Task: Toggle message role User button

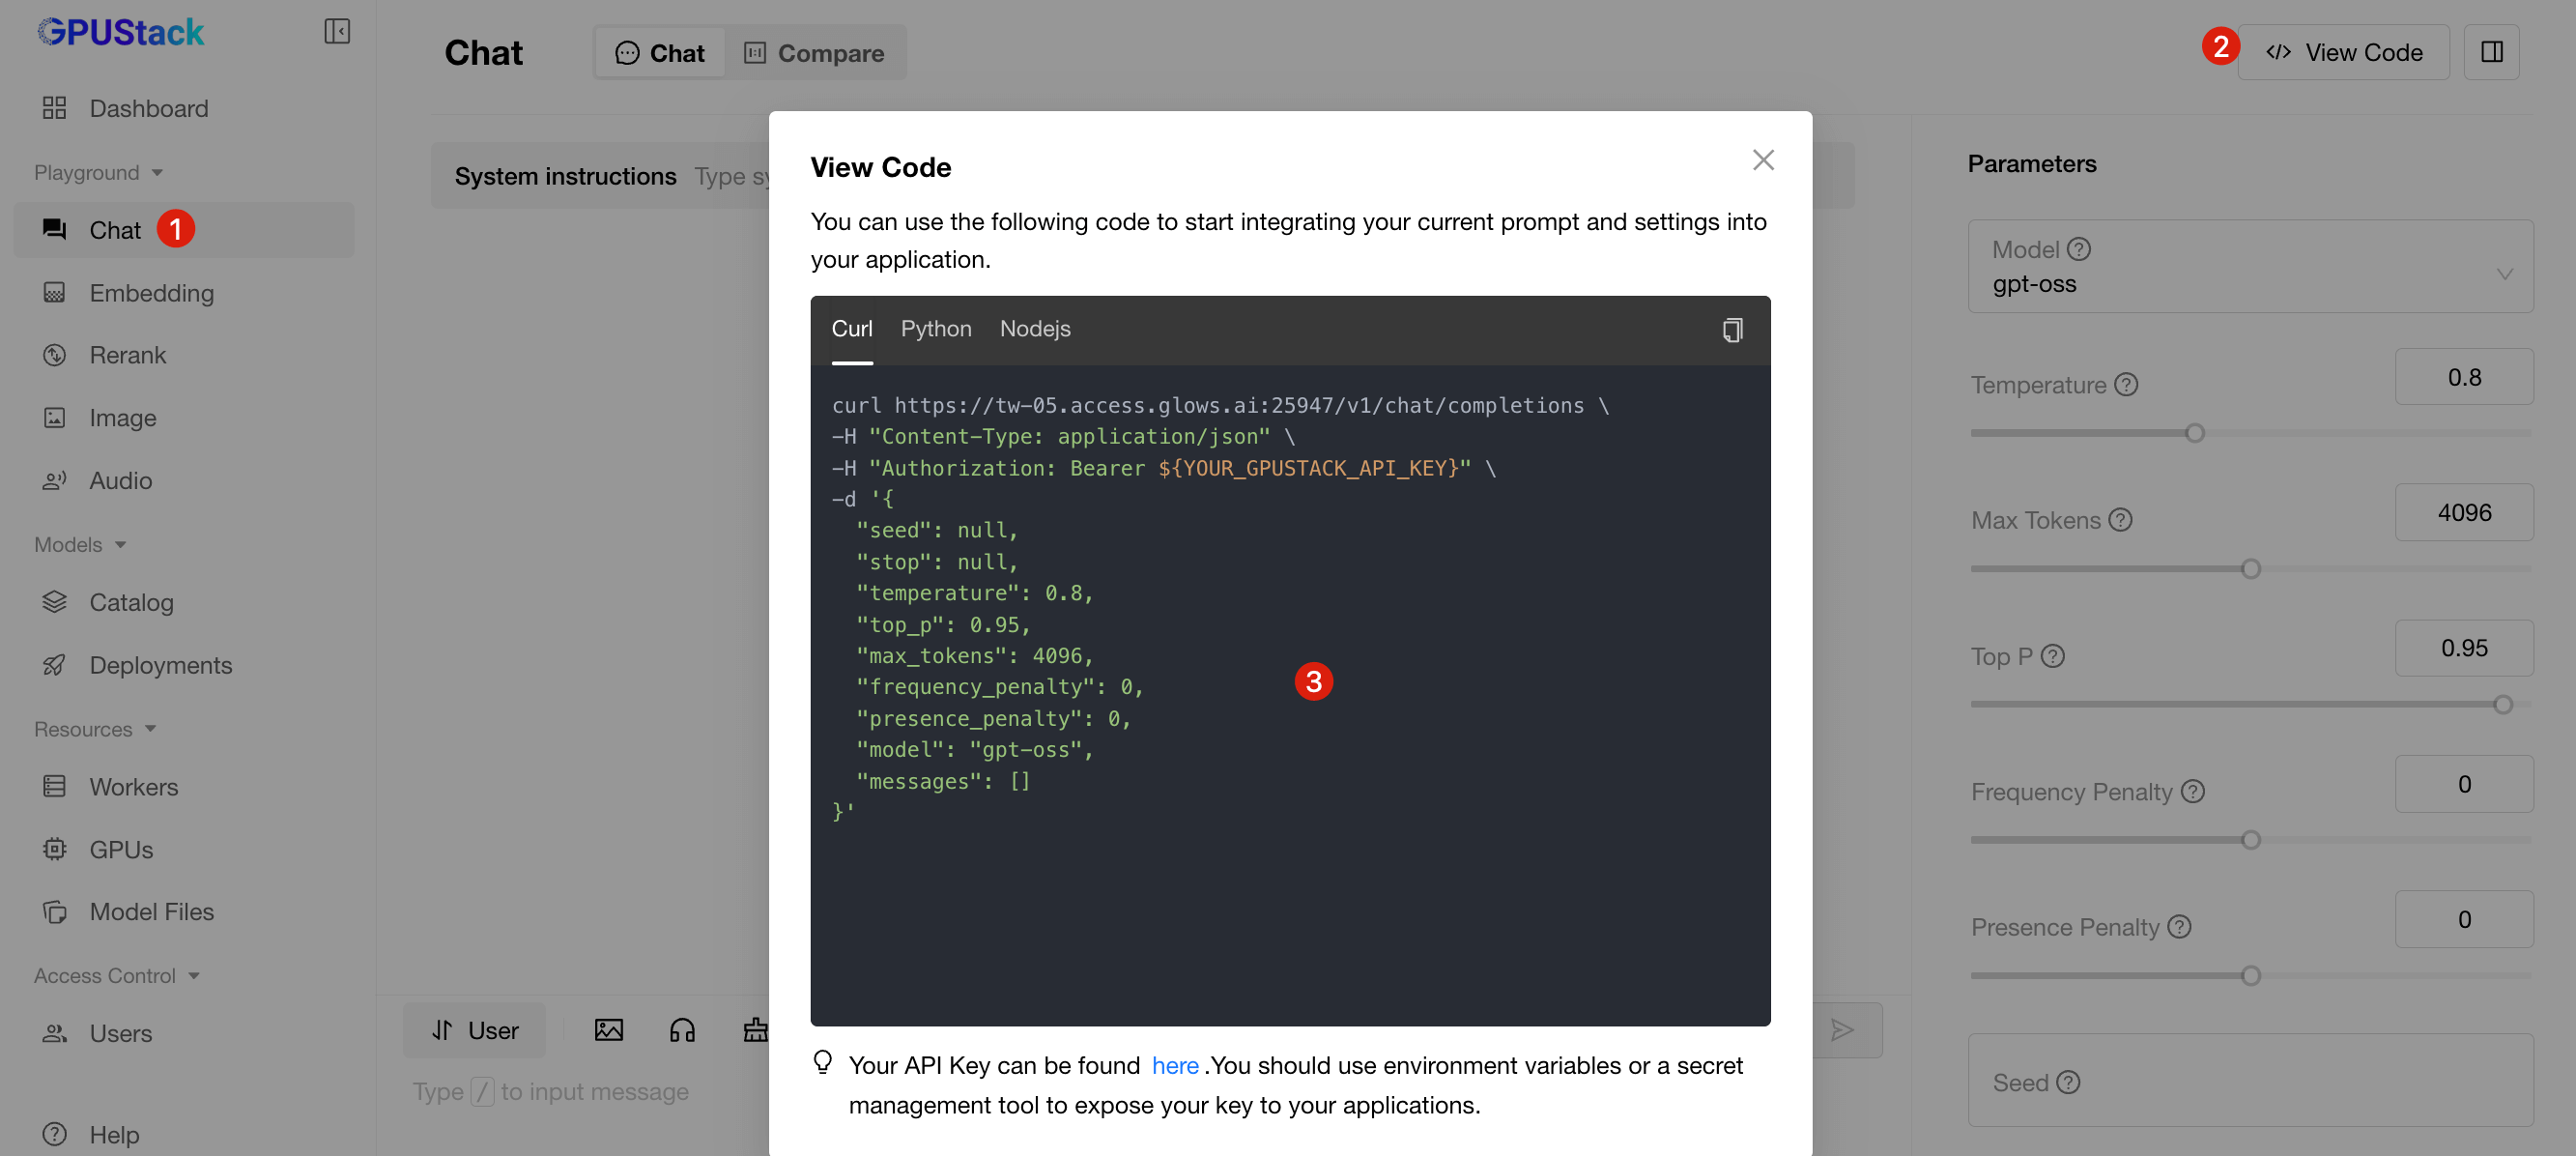Action: click(475, 1030)
